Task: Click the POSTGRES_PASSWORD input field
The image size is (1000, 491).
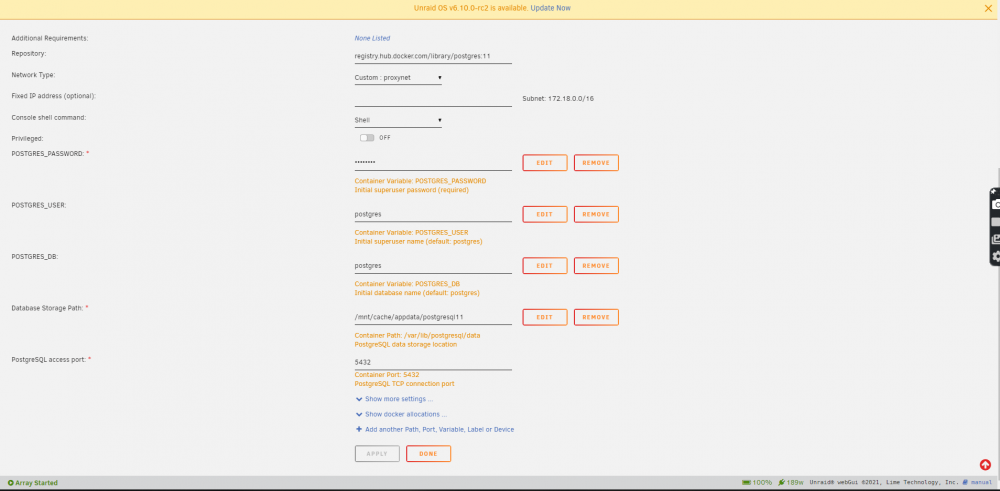Action: point(433,163)
